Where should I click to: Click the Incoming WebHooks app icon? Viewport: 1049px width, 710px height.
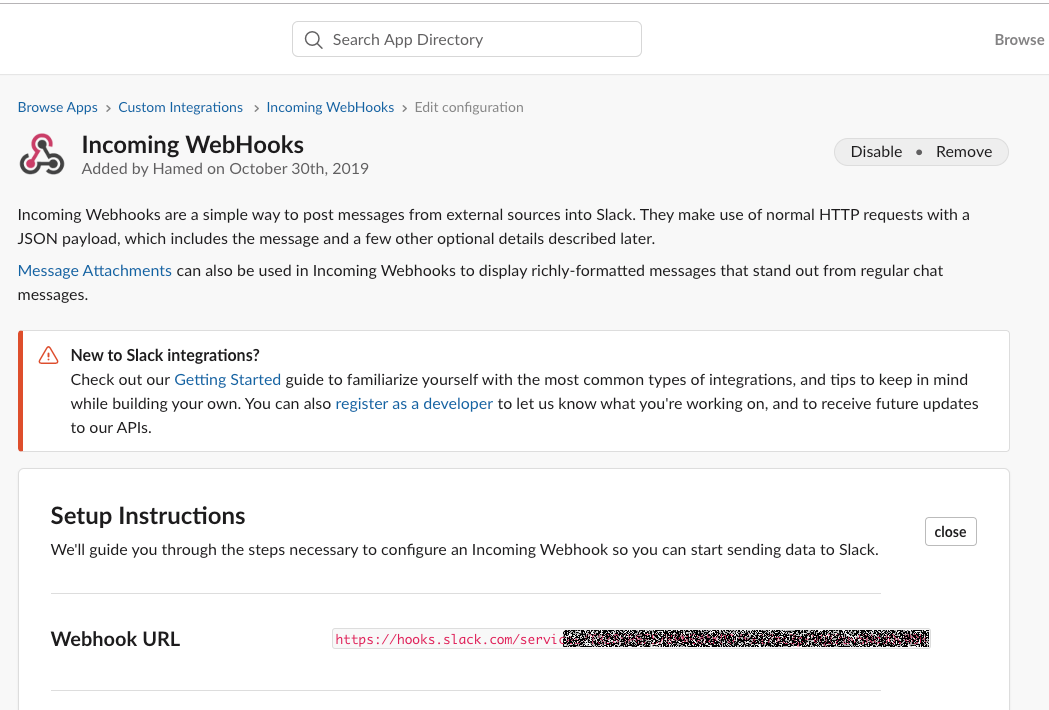pos(41,153)
